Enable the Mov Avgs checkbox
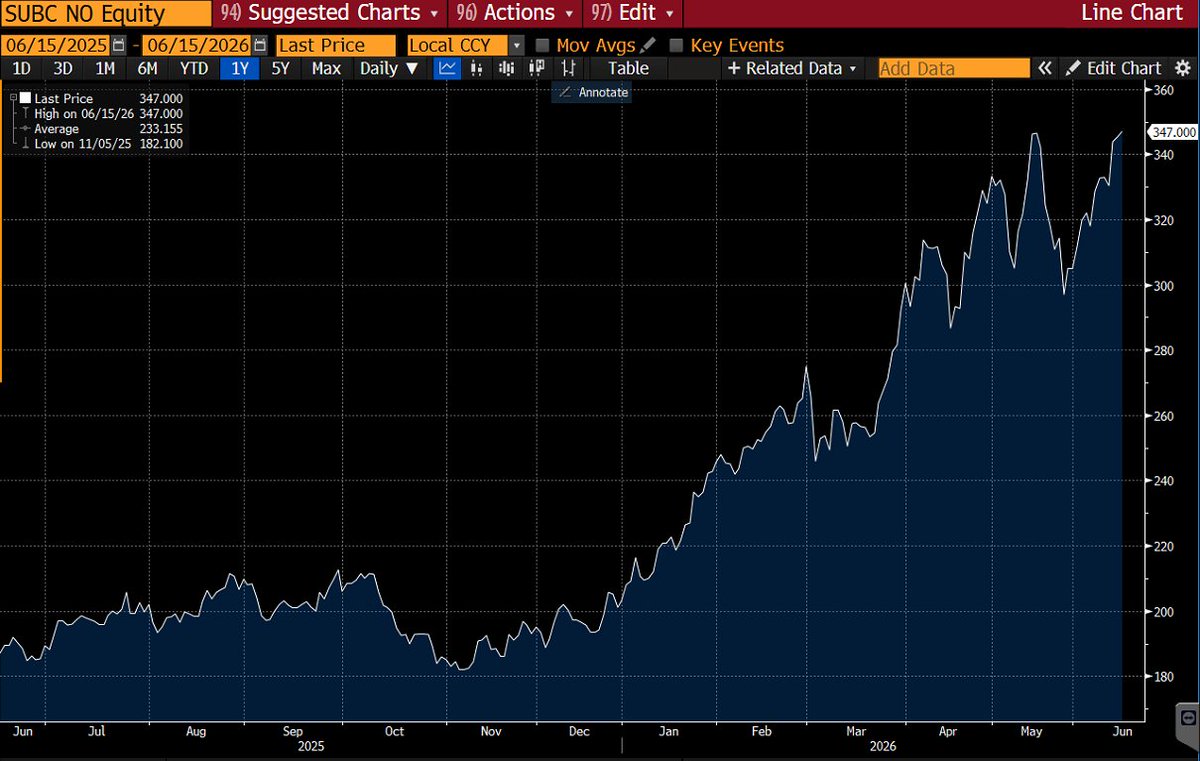 point(542,45)
